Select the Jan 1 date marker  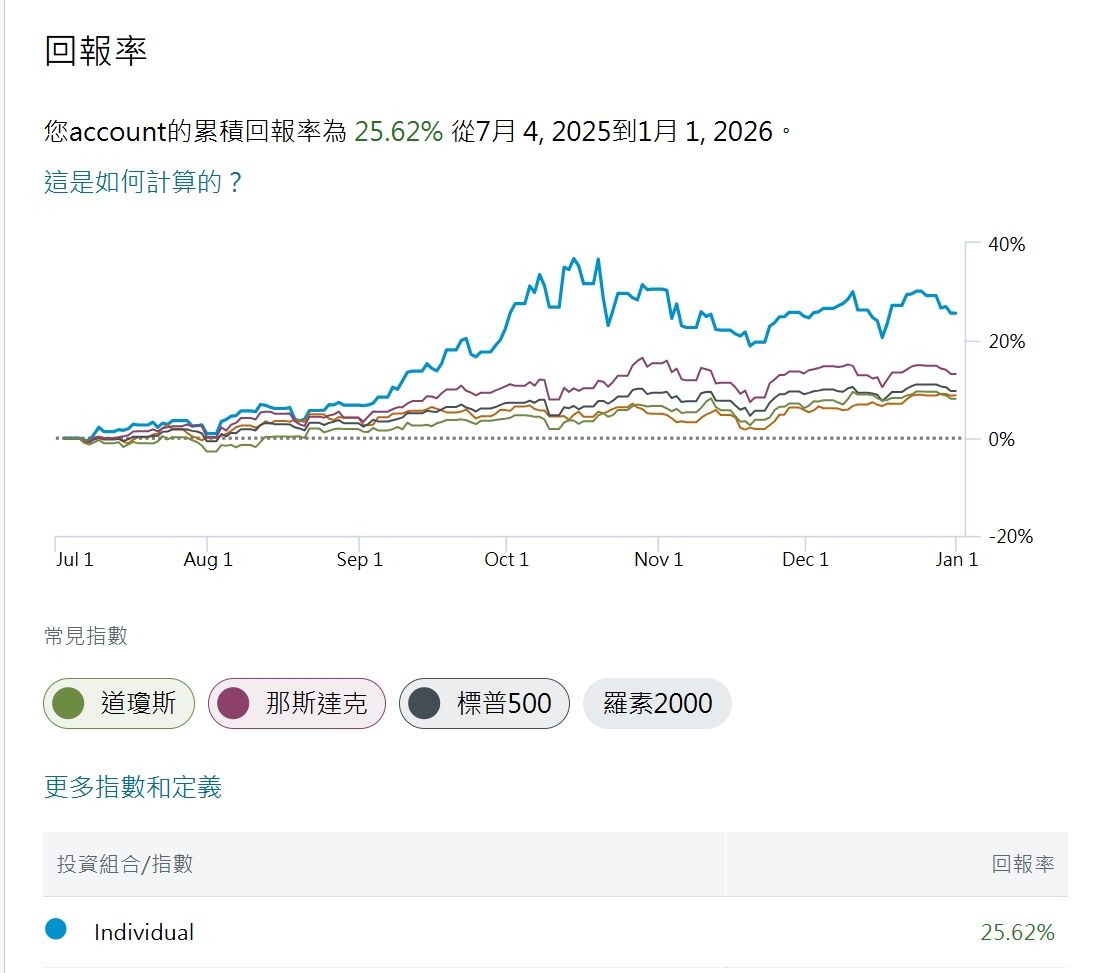click(x=957, y=559)
